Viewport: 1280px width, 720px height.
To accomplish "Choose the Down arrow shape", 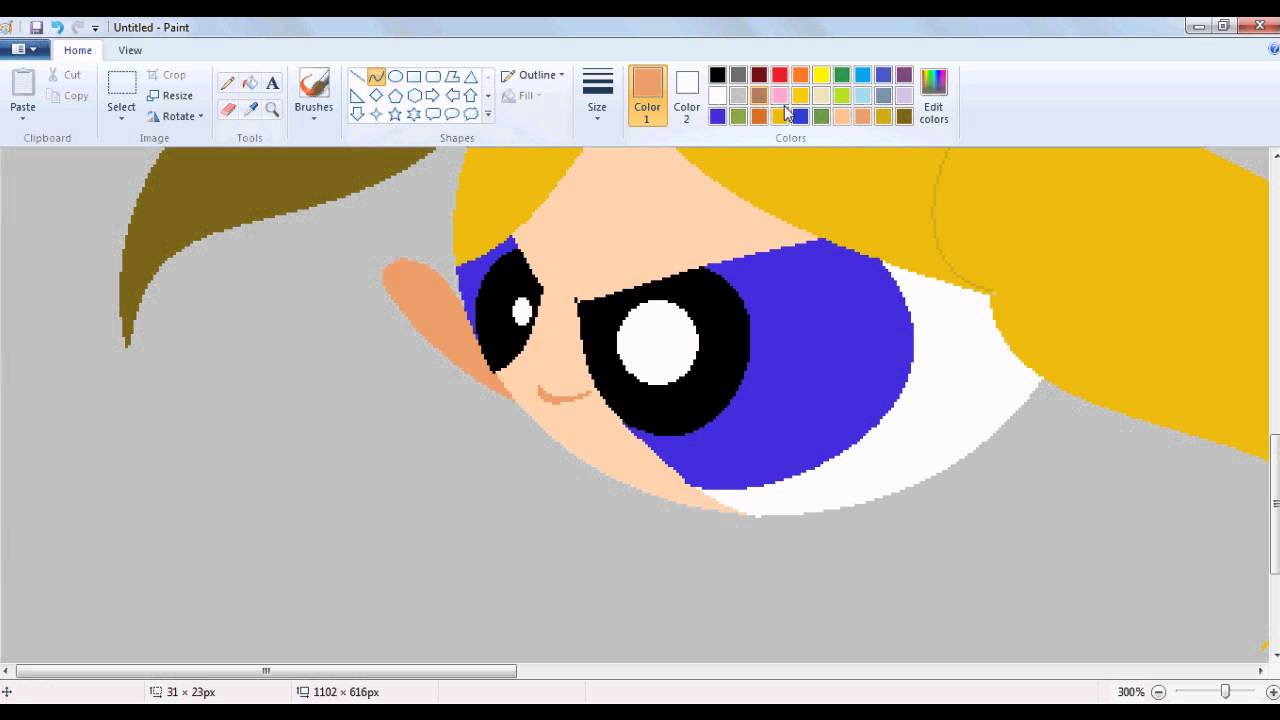I will [x=357, y=114].
